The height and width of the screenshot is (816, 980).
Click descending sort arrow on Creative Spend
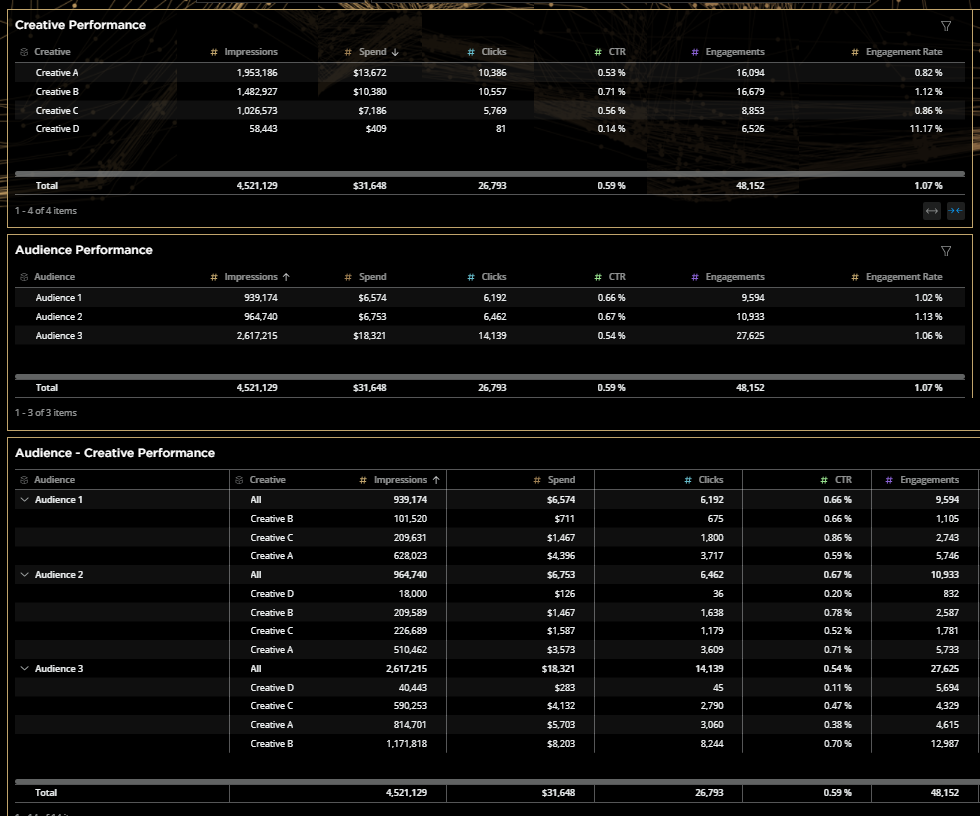(394, 52)
